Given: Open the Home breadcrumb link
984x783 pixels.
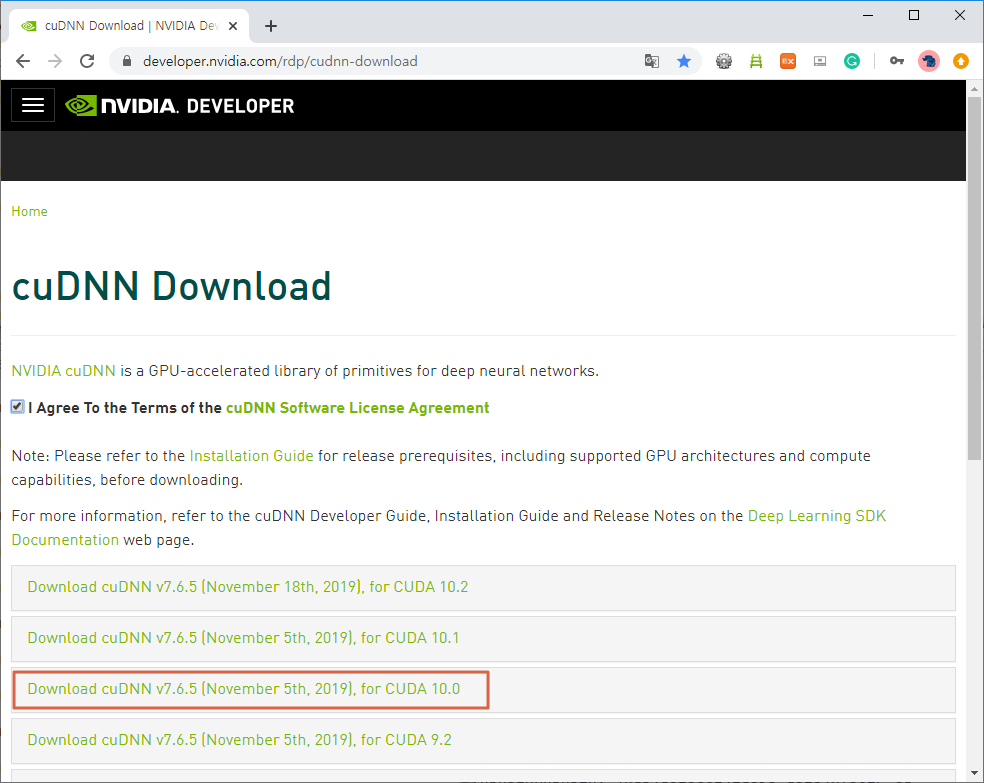Looking at the screenshot, I should [x=29, y=211].
